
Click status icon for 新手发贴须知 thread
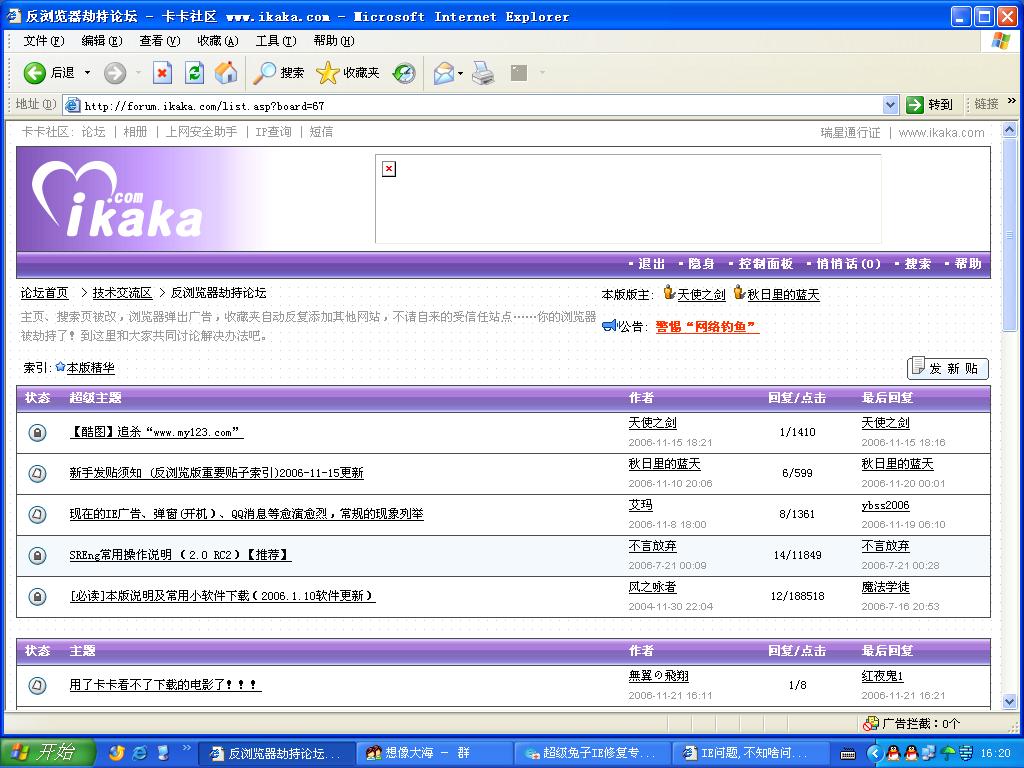click(37, 473)
